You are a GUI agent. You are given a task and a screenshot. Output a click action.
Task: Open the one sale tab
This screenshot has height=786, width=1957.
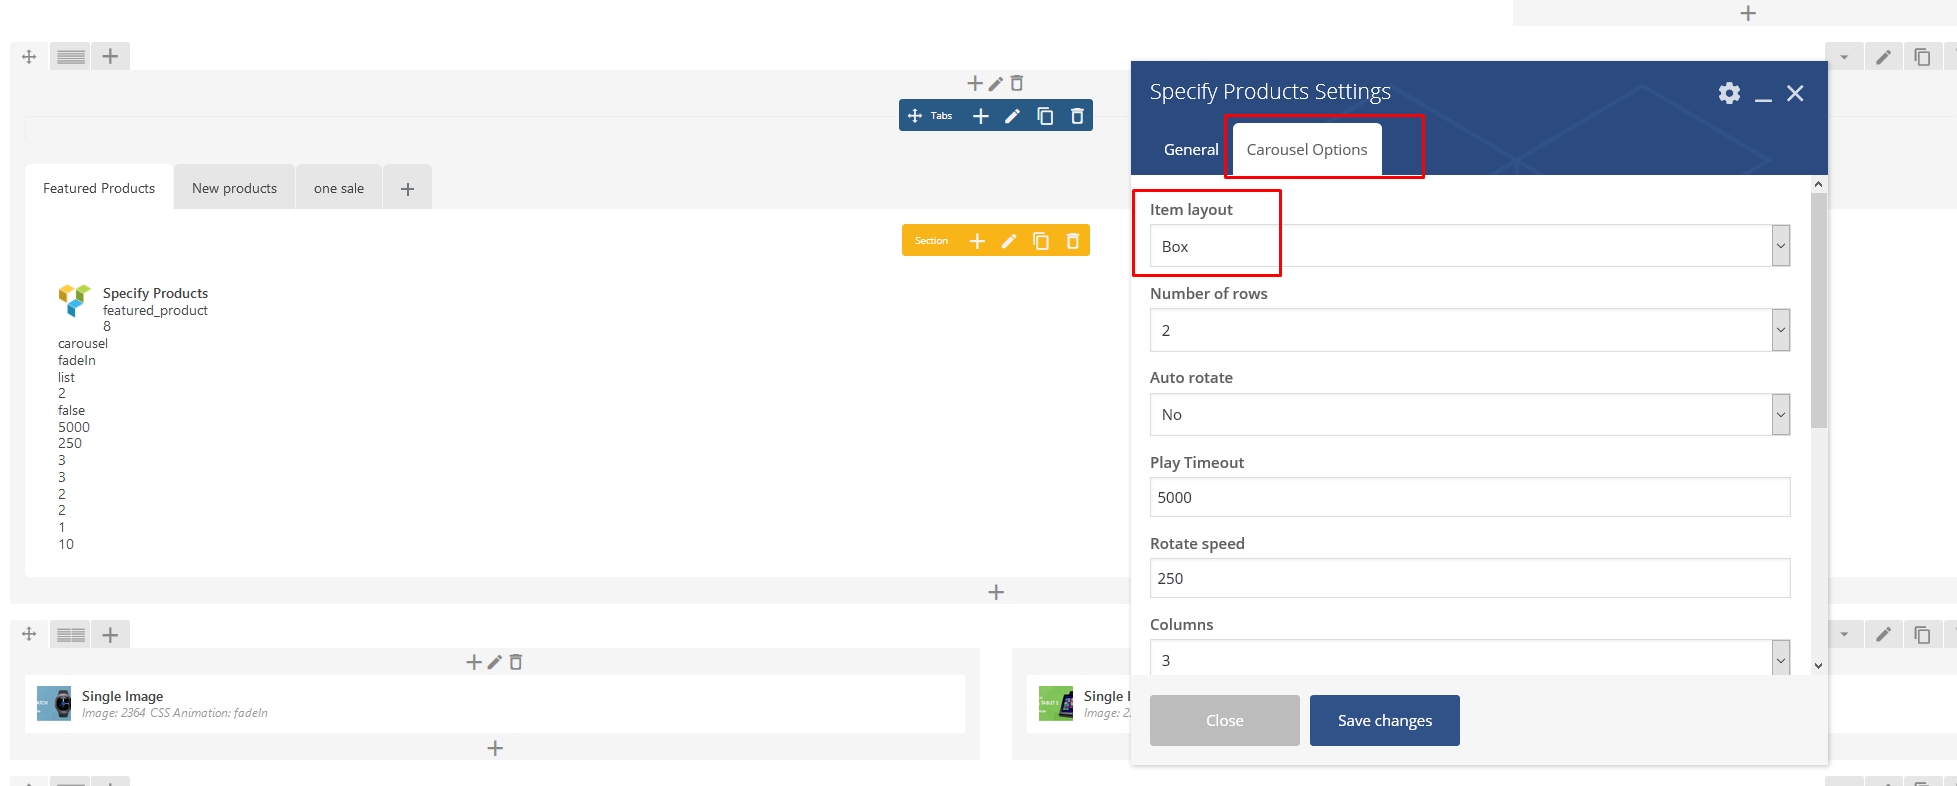click(x=338, y=188)
